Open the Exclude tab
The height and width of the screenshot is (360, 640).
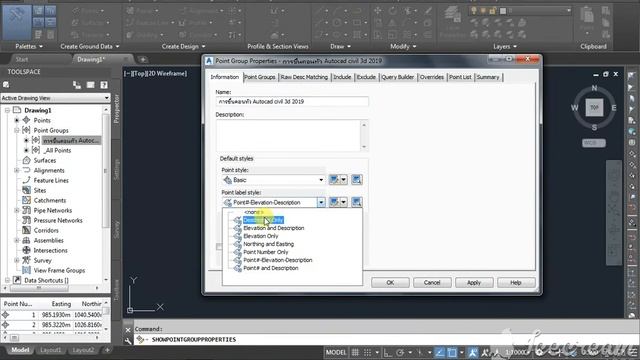[366, 77]
